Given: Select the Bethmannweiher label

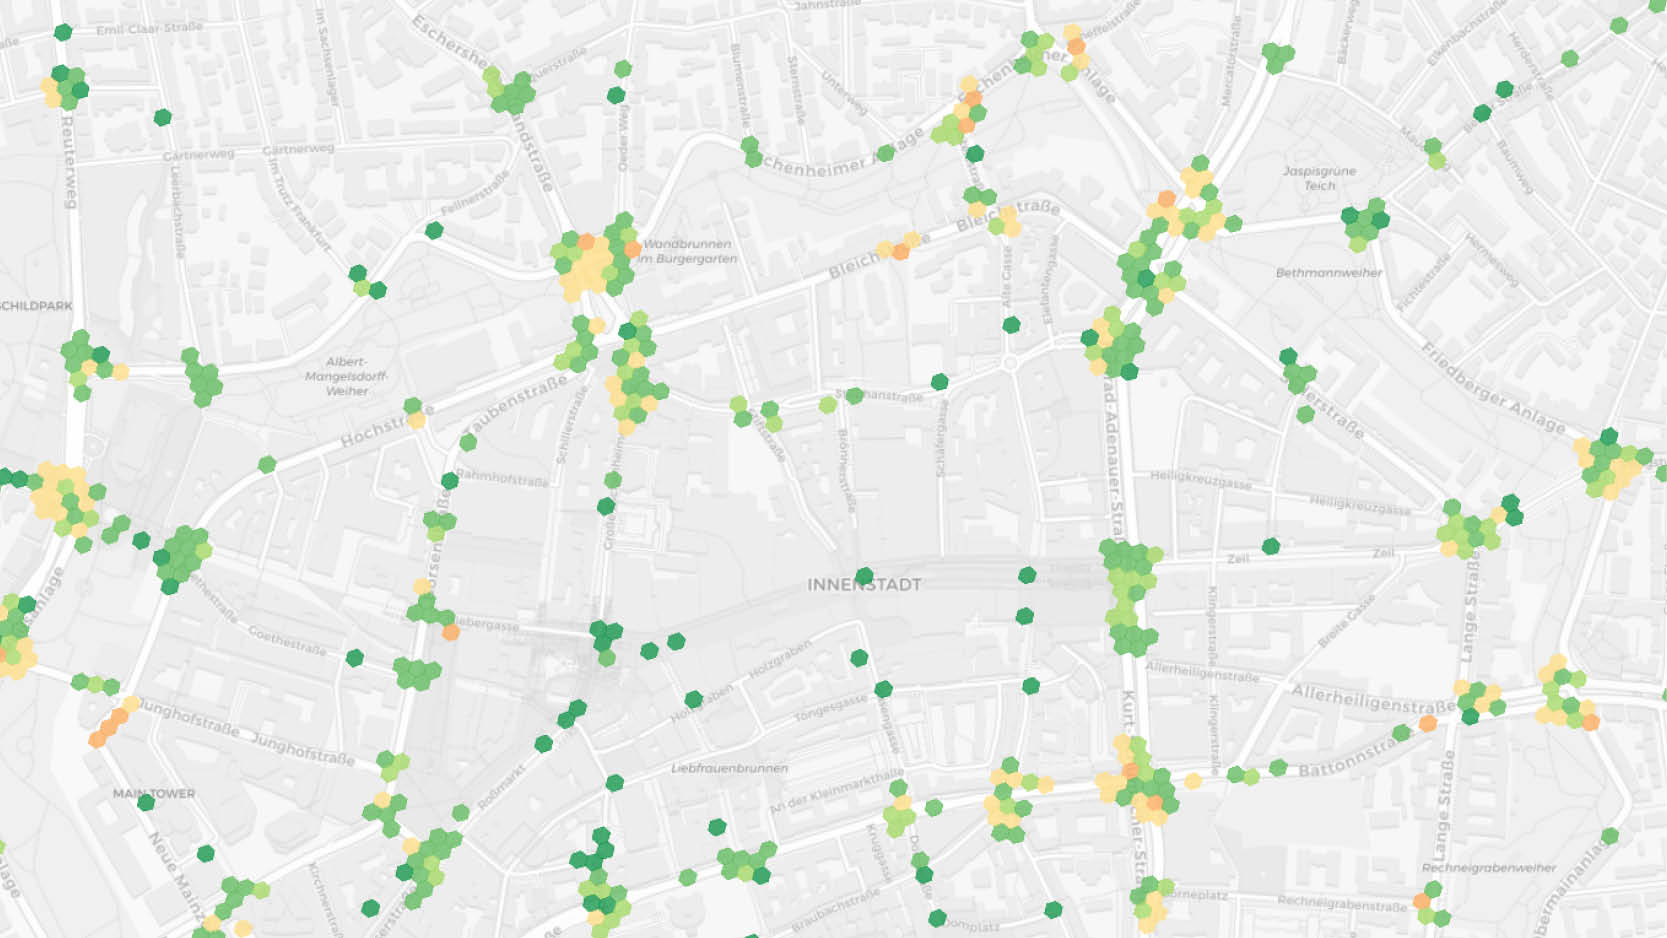Looking at the screenshot, I should point(1328,272).
